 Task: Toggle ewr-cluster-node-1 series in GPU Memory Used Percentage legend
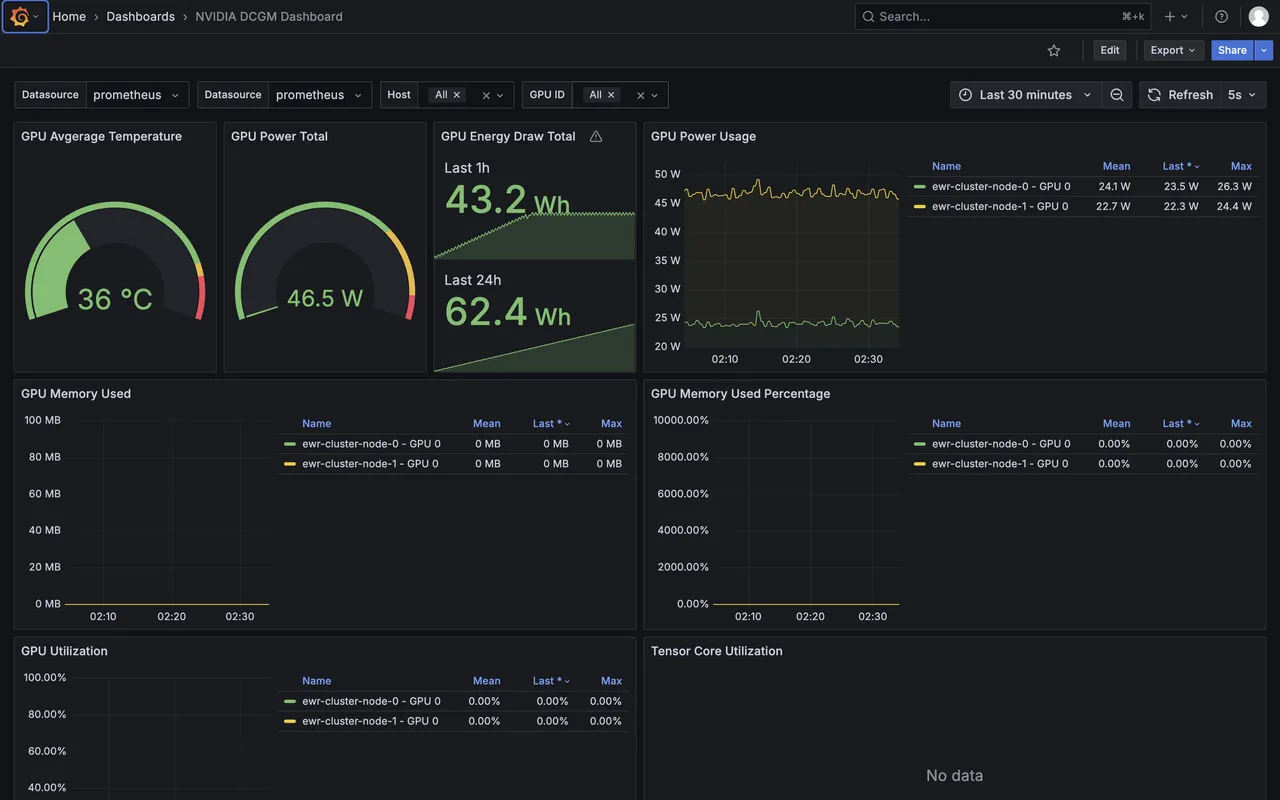1000,464
